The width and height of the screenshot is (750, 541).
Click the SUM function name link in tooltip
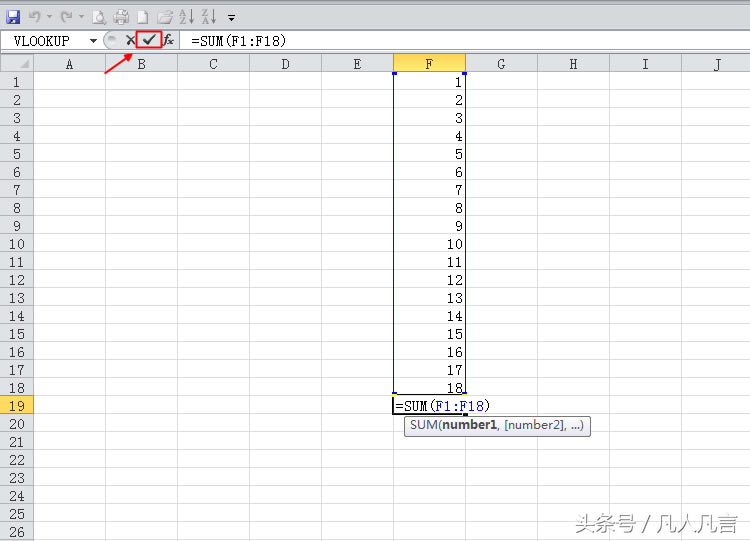coord(424,426)
